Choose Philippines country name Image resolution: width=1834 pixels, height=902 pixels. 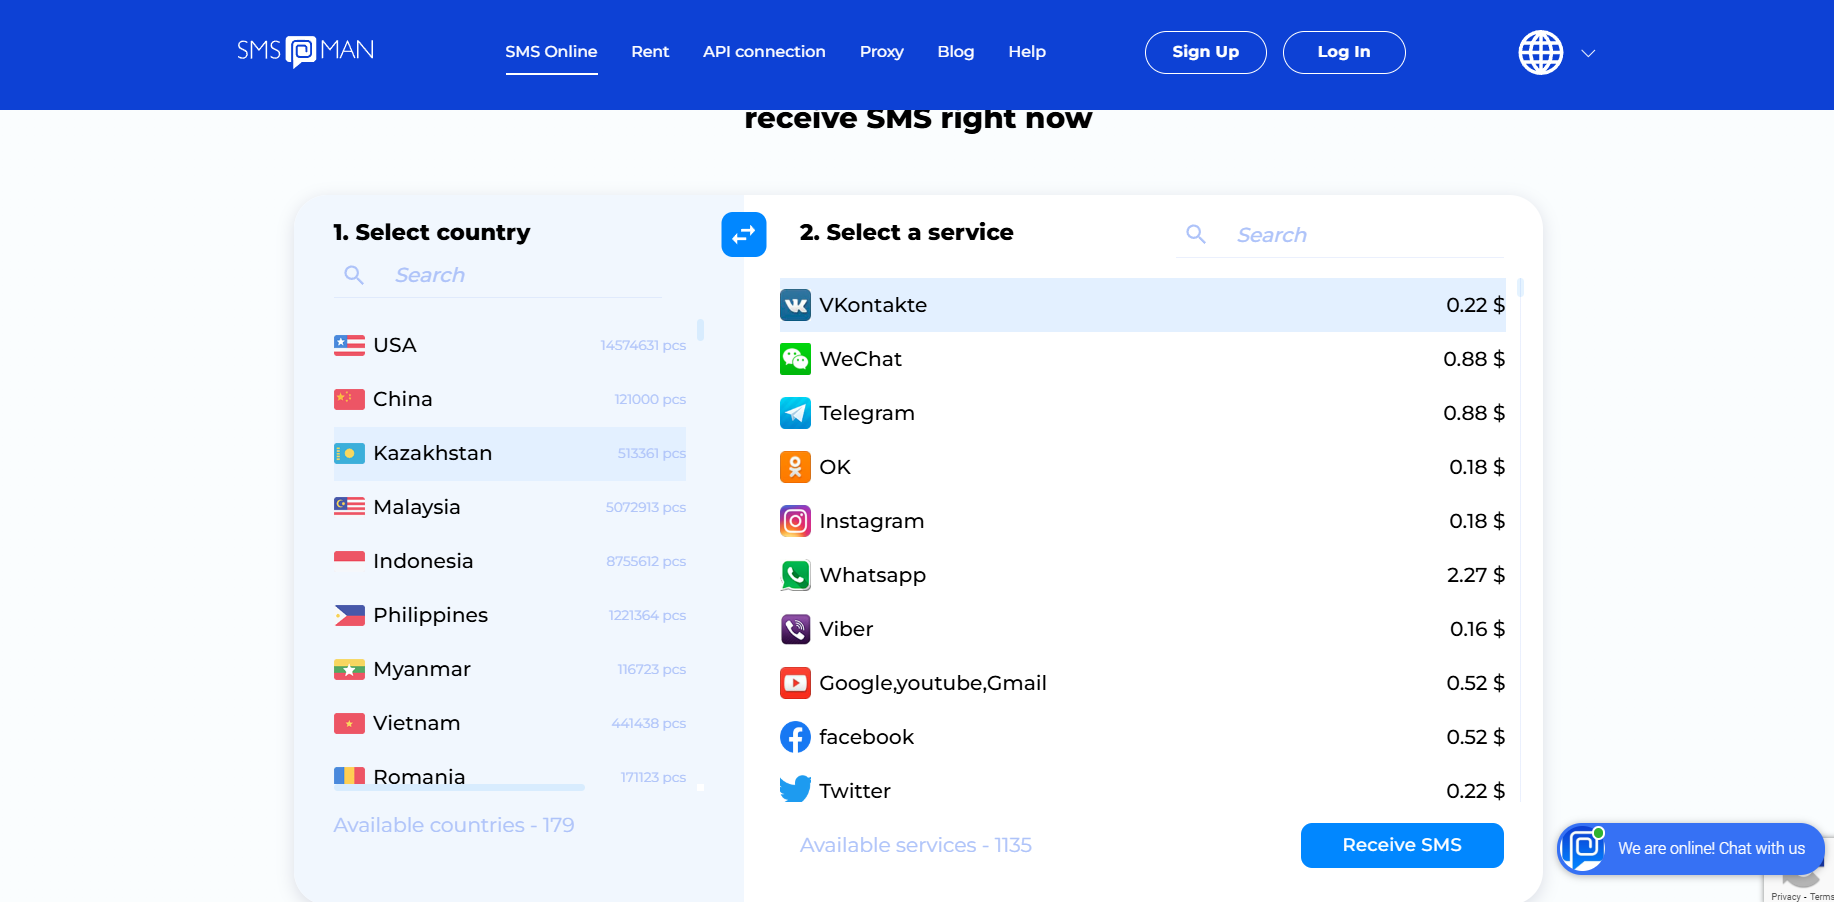tap(431, 615)
